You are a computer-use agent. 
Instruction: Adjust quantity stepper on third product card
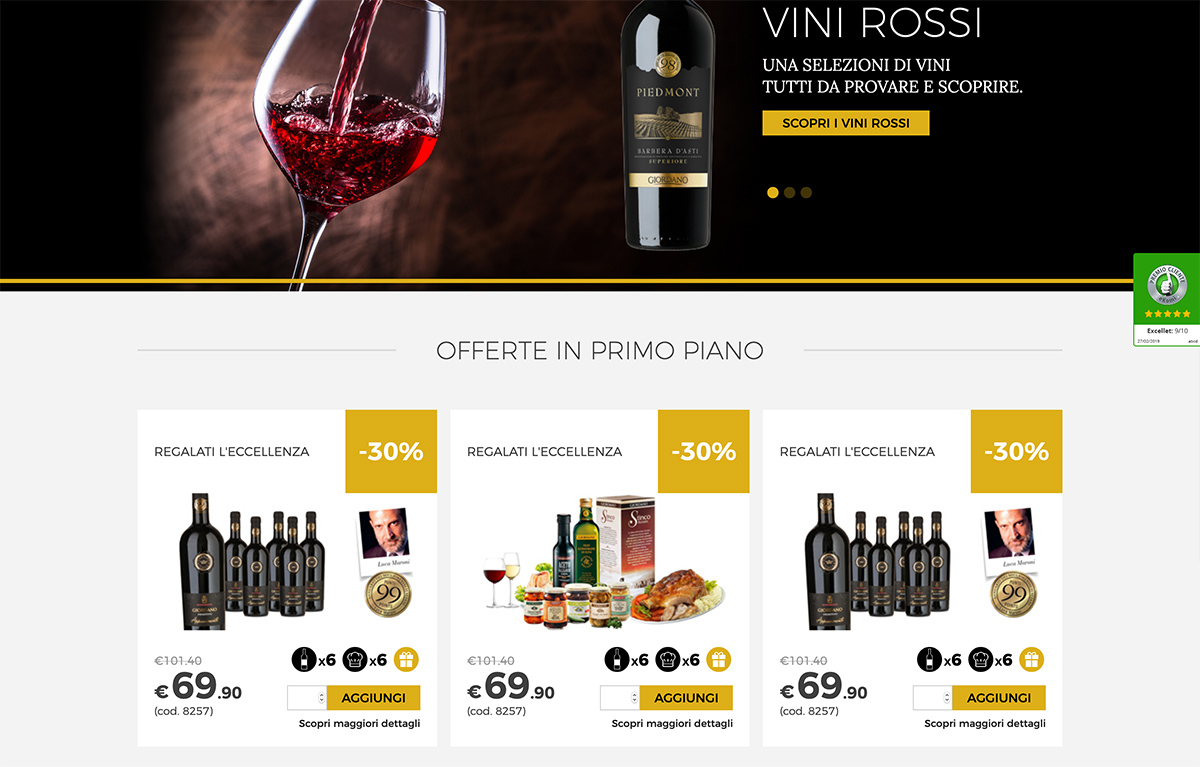click(933, 698)
